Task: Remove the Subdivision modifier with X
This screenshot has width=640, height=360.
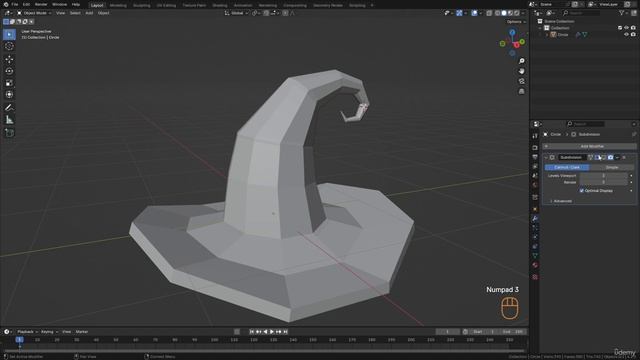Action: (624, 158)
